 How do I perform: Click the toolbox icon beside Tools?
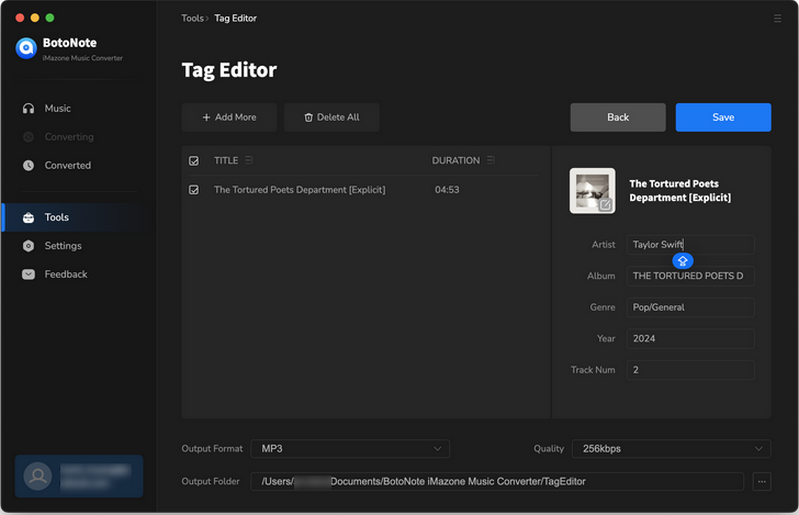tap(29, 218)
